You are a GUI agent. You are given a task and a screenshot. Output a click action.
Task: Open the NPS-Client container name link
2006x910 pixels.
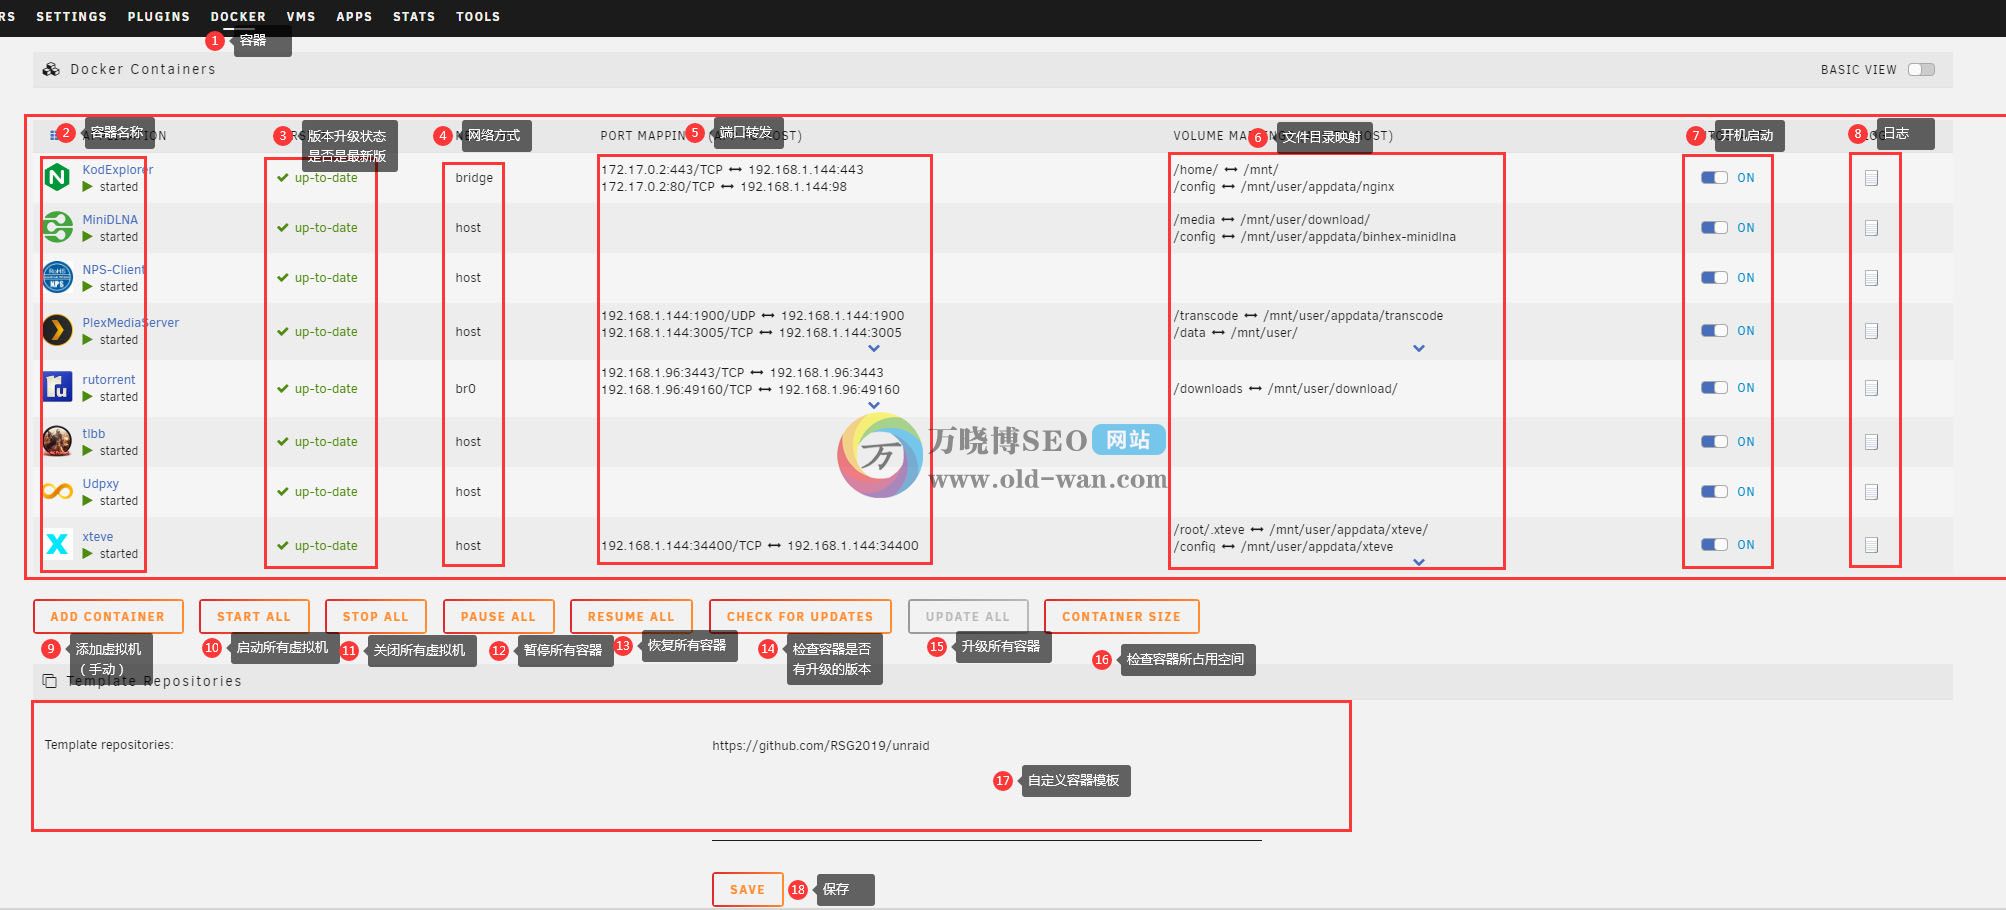pyautogui.click(x=114, y=270)
